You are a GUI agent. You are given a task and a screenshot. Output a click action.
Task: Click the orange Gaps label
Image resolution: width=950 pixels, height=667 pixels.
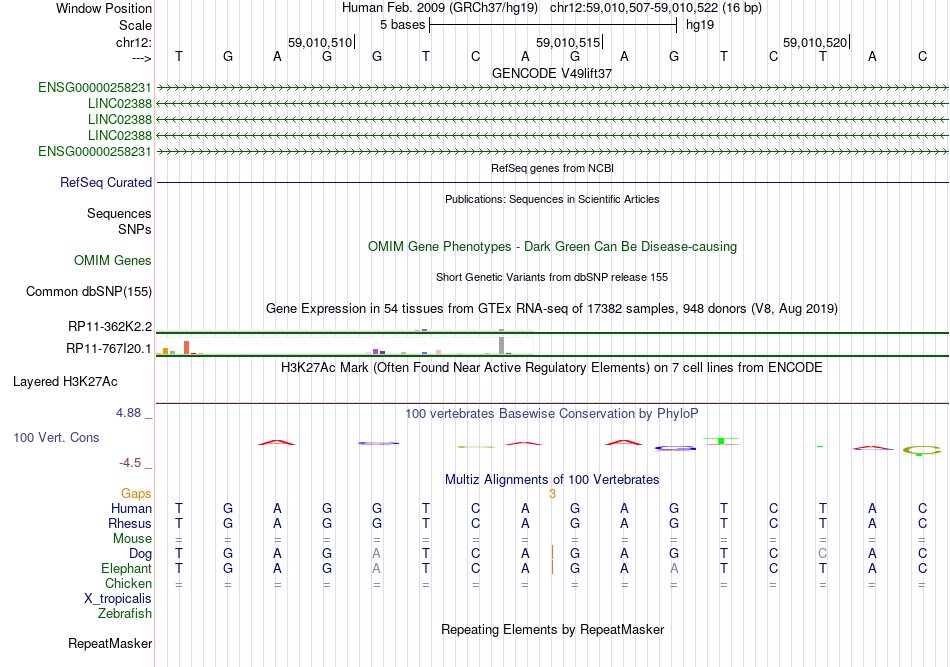tap(136, 494)
